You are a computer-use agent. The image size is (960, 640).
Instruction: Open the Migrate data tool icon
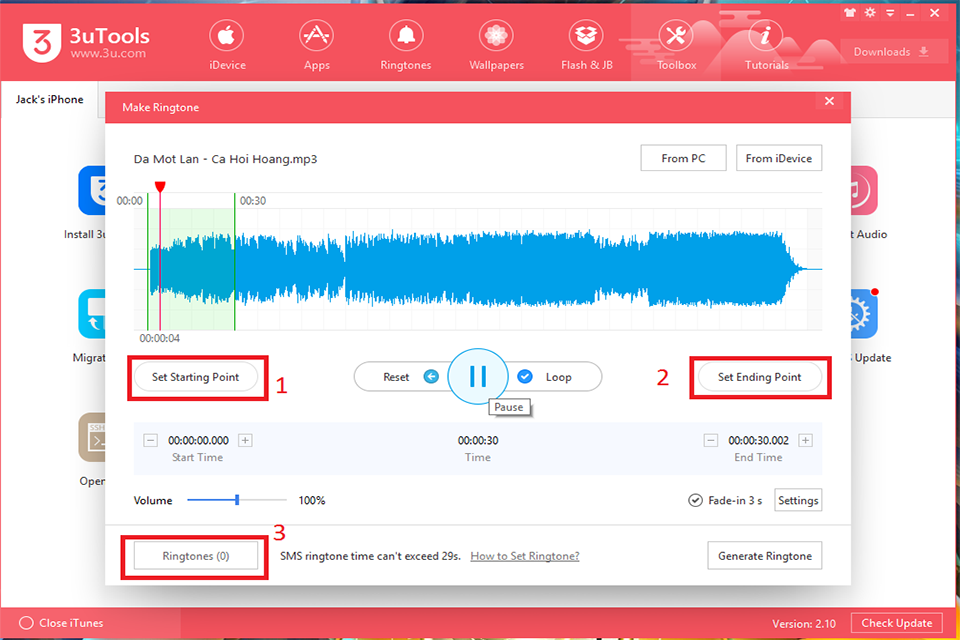[92, 314]
